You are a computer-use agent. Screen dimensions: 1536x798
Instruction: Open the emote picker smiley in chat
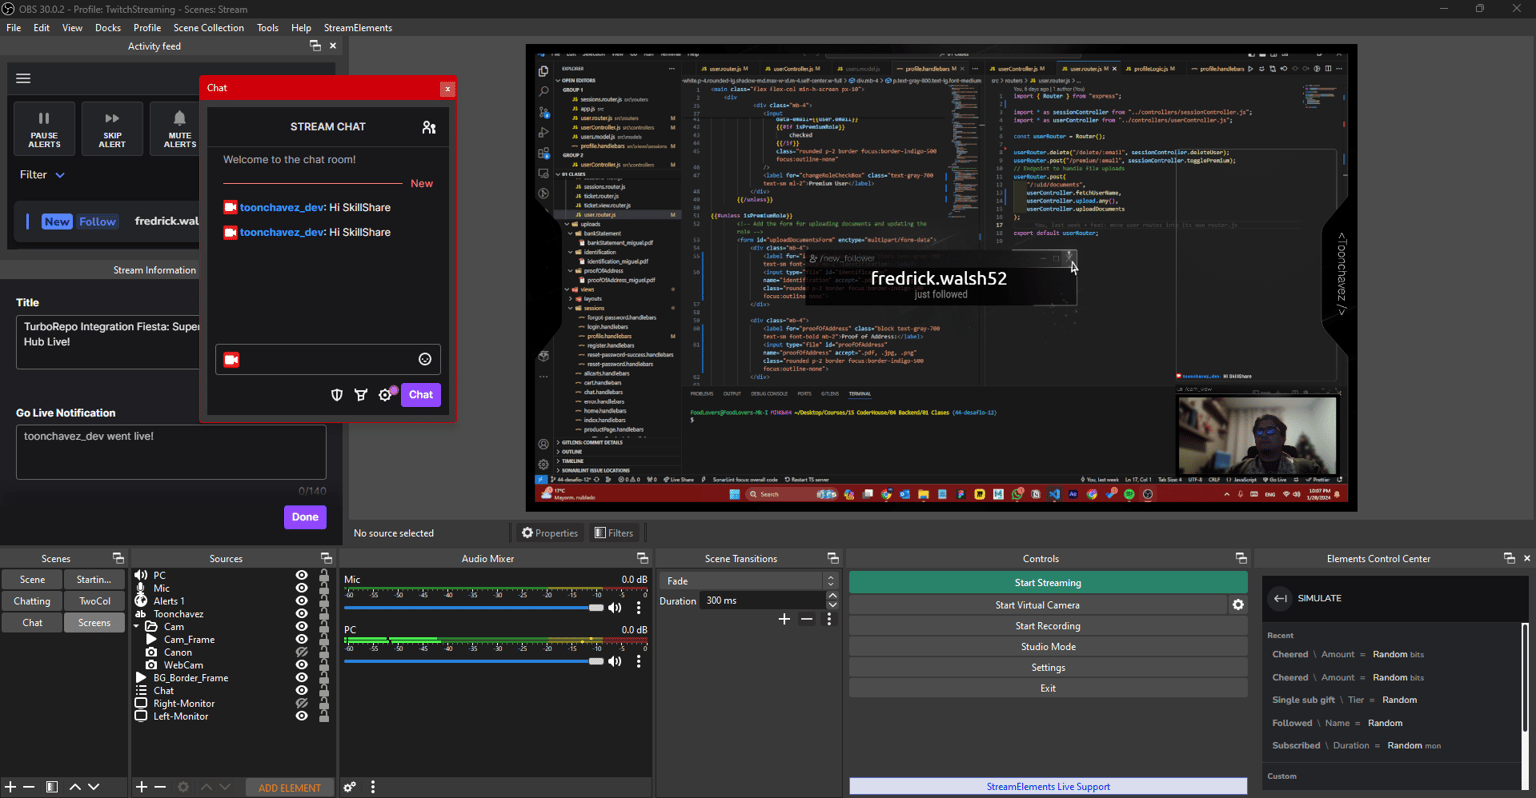click(x=425, y=359)
